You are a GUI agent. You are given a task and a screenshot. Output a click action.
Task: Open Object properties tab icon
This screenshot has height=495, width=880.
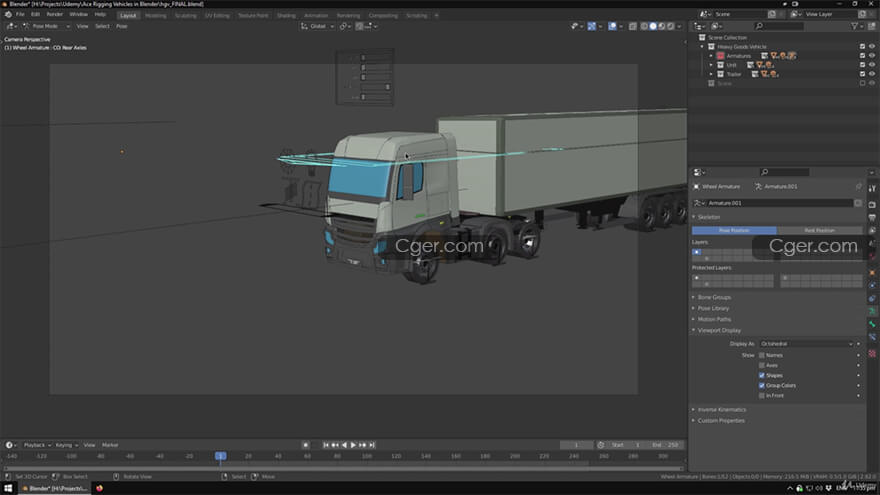pyautogui.click(x=872, y=273)
